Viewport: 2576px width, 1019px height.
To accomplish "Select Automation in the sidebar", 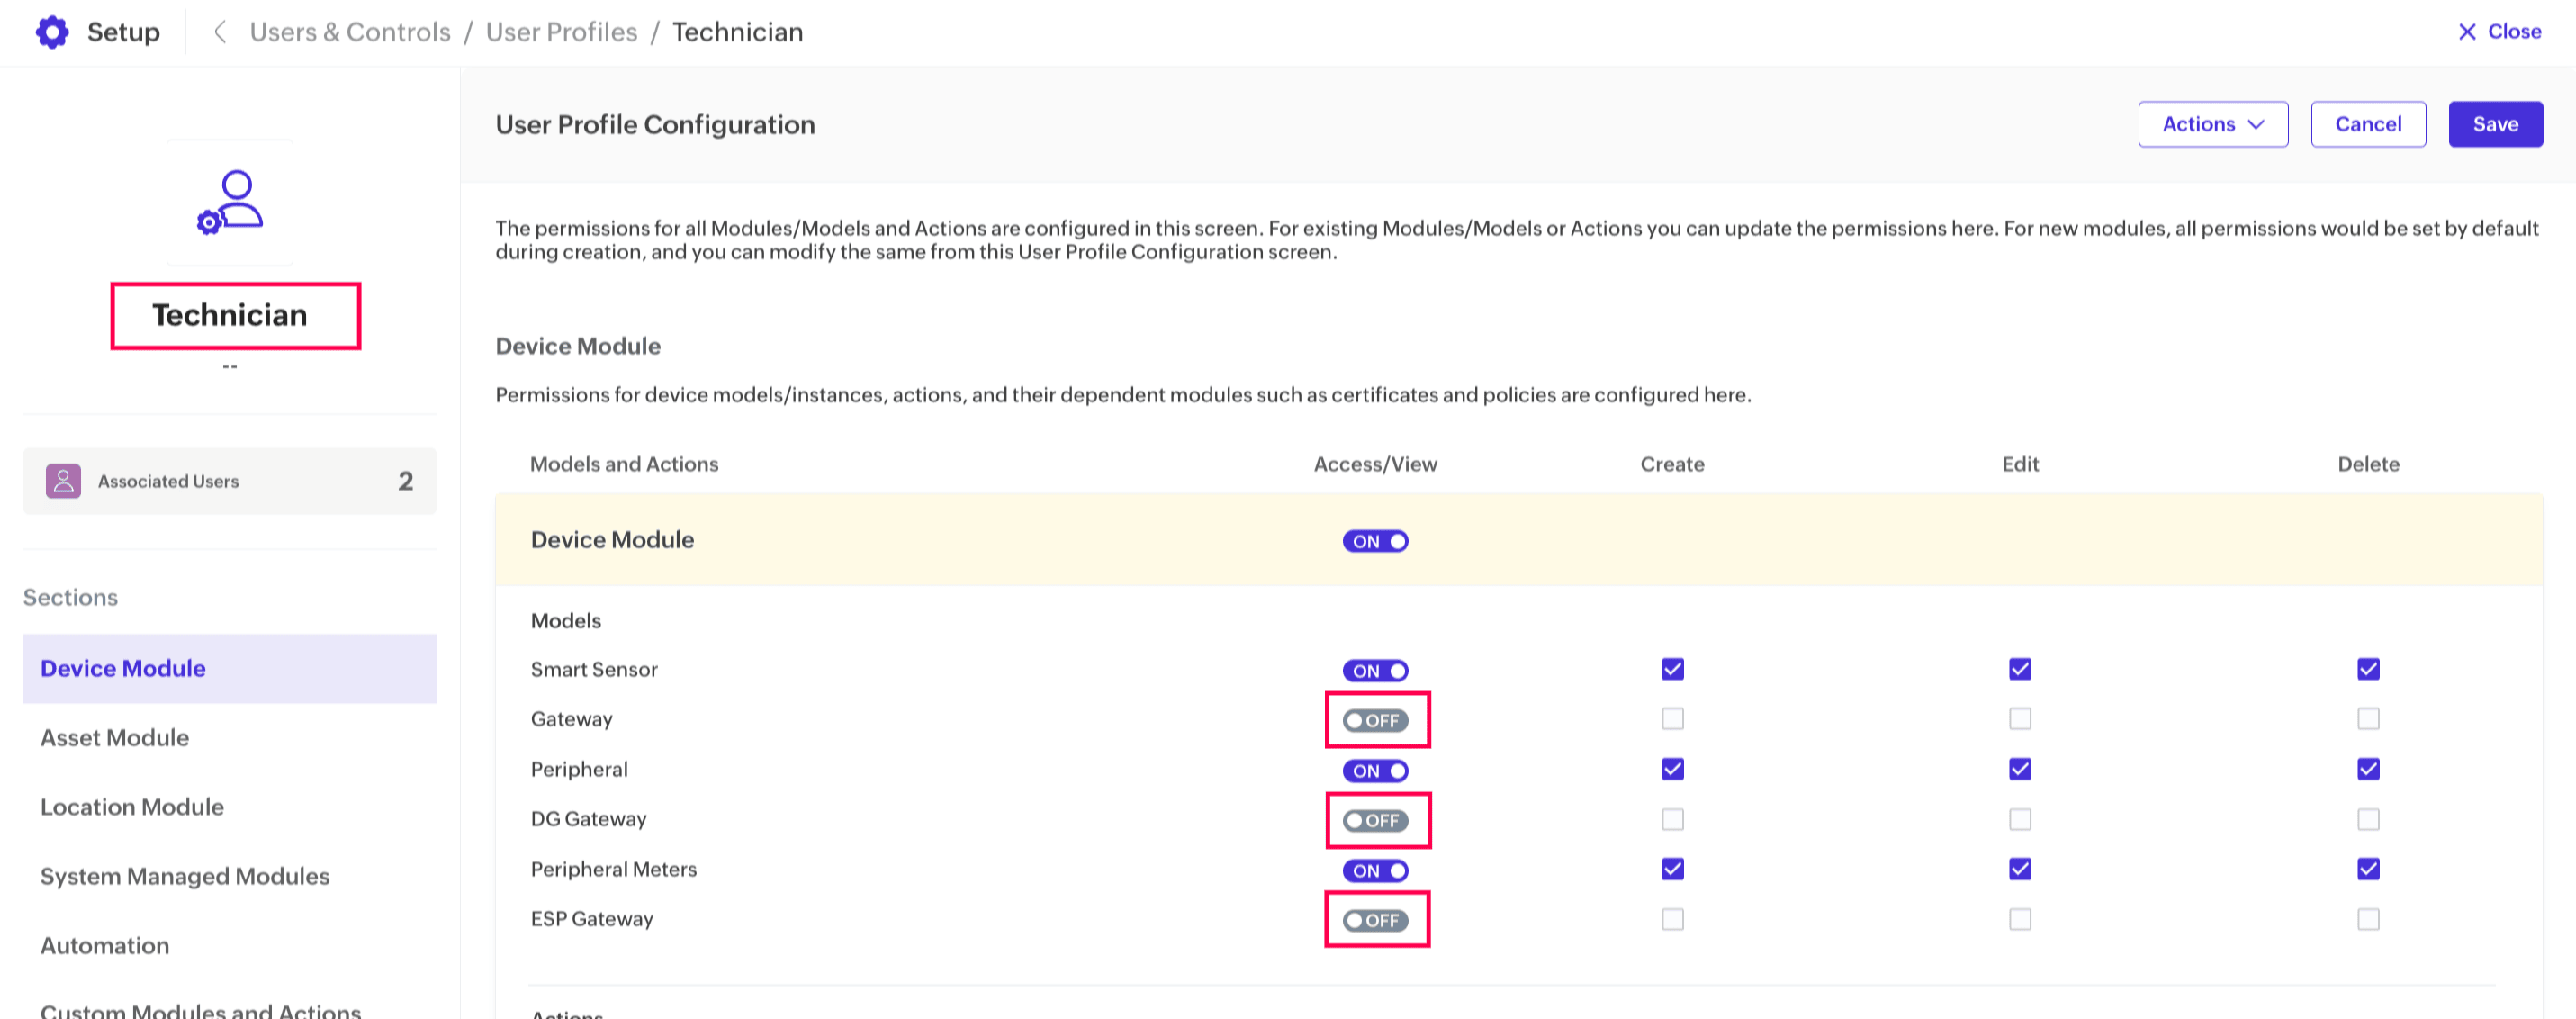I will tap(105, 945).
